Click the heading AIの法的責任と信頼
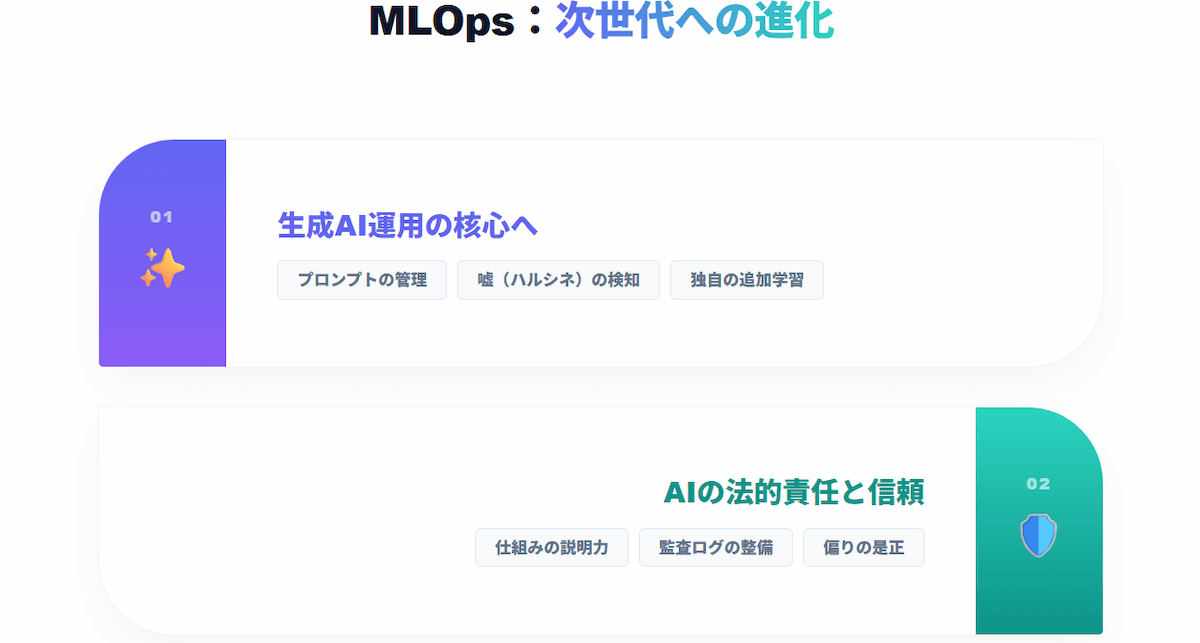 pyautogui.click(x=794, y=492)
